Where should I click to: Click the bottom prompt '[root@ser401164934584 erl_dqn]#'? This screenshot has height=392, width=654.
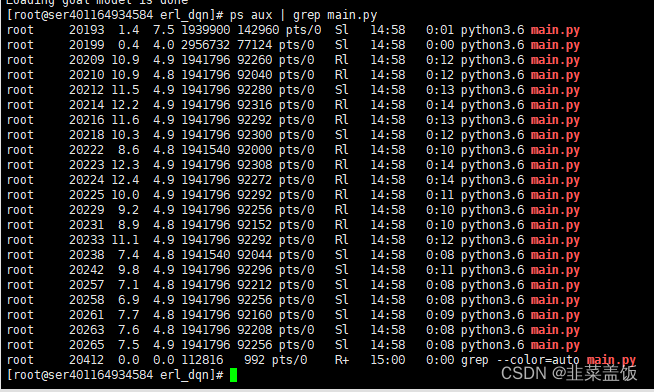(116, 375)
